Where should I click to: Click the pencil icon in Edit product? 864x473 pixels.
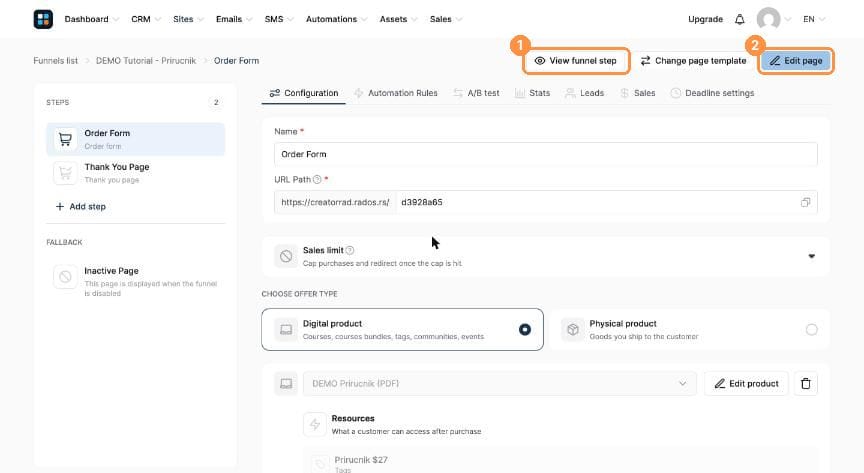pos(720,384)
